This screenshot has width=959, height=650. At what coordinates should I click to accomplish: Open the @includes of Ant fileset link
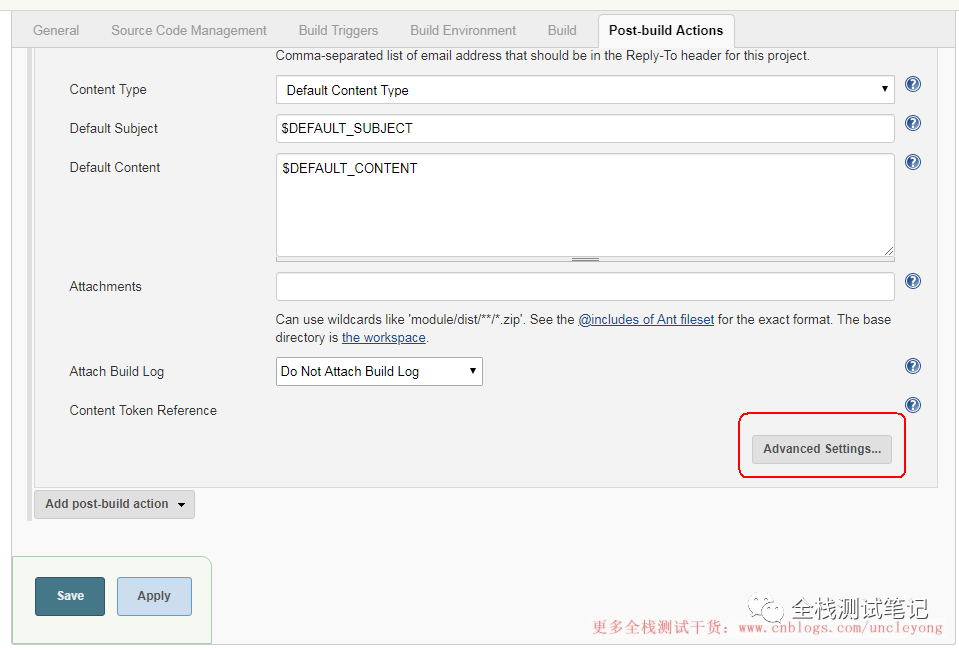click(646, 320)
